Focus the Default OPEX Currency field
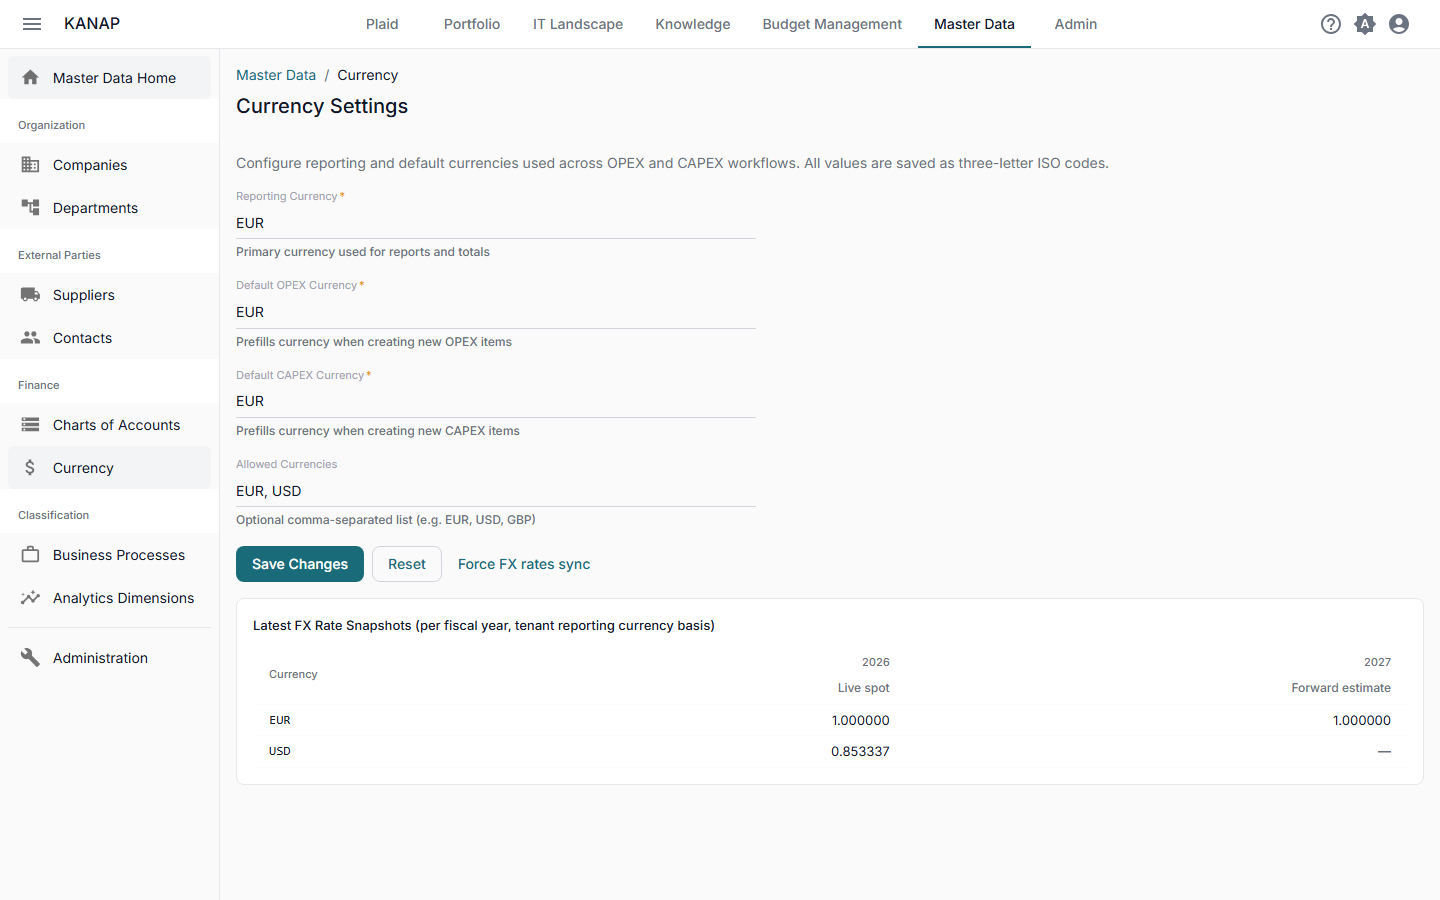Image resolution: width=1440 pixels, height=900 pixels. [496, 312]
